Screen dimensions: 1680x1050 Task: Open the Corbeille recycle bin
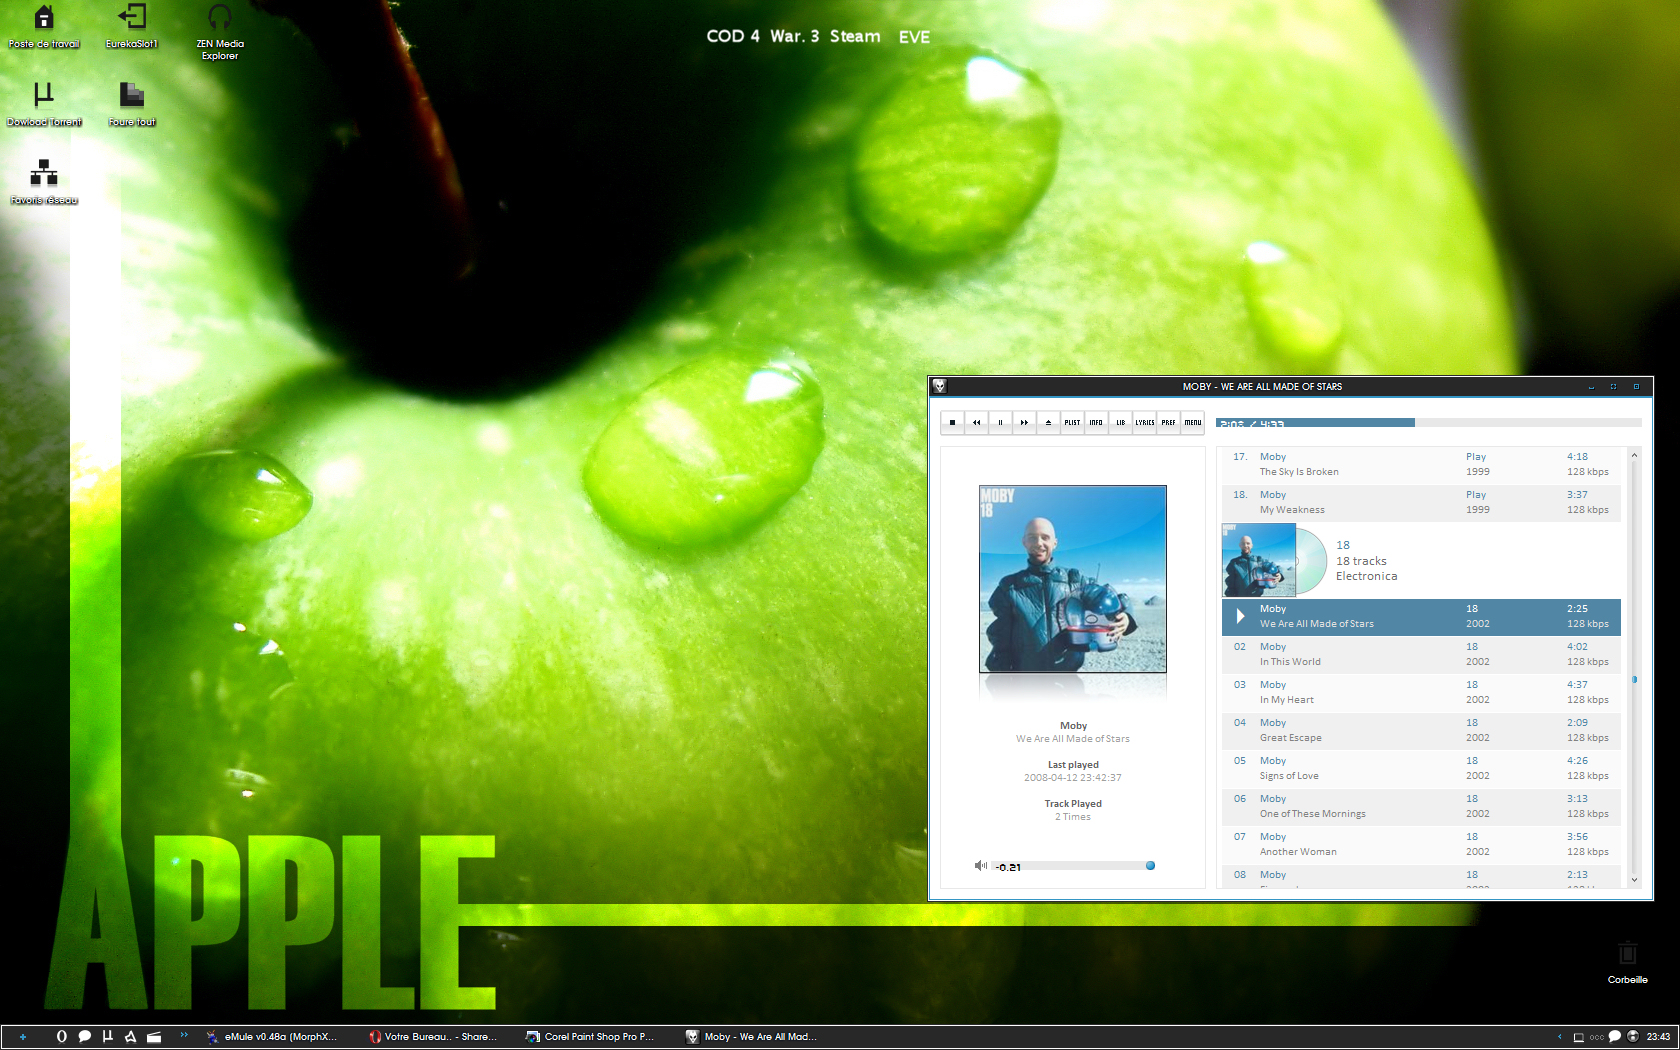pyautogui.click(x=1627, y=962)
